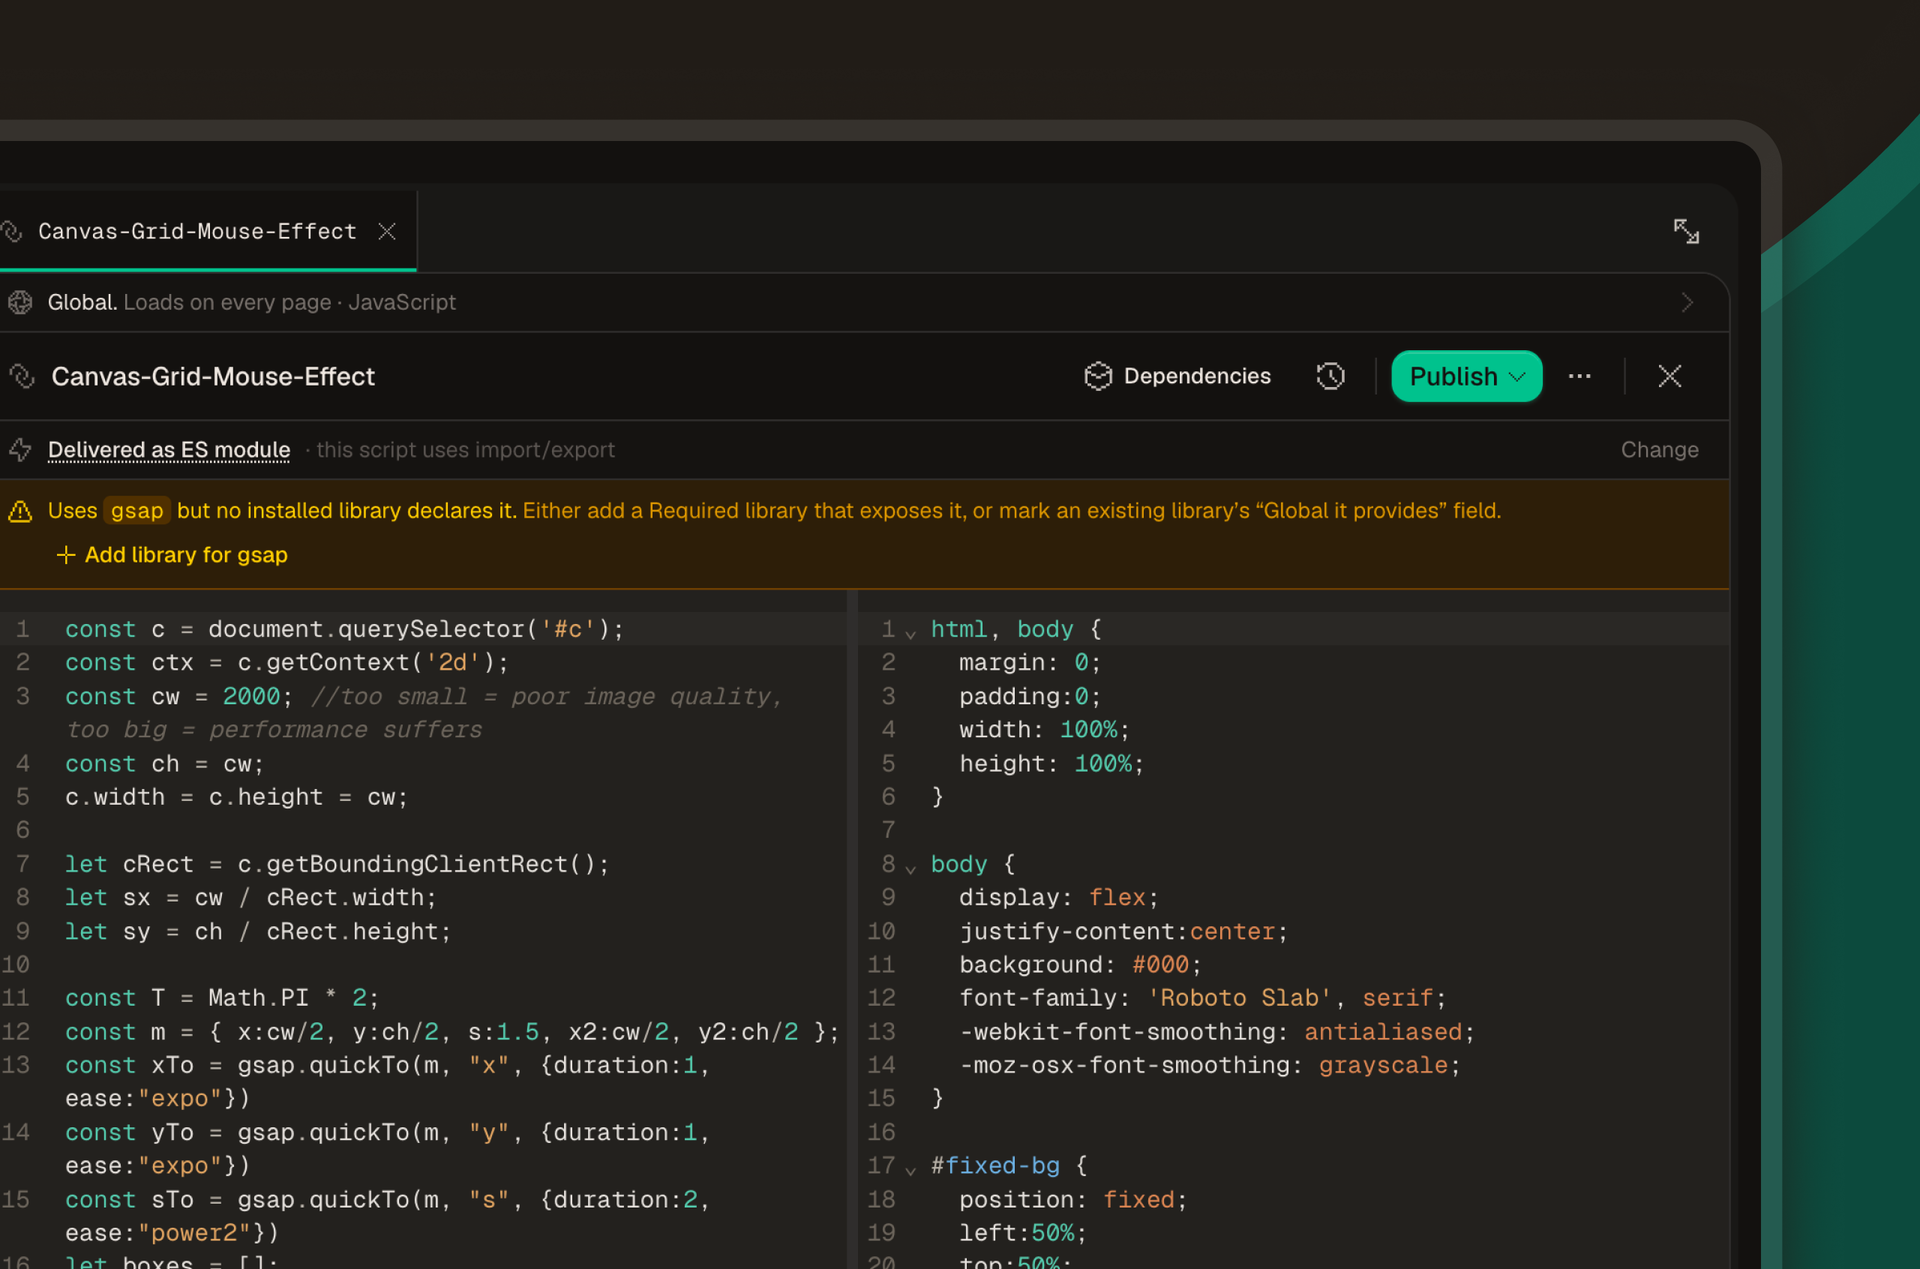The height and width of the screenshot is (1269, 1920).
Task: Open the Dependencies panel
Action: point(1177,376)
